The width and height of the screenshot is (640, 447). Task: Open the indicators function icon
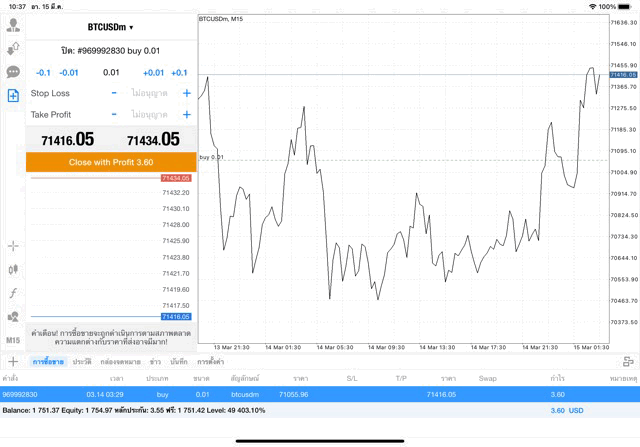(13, 293)
